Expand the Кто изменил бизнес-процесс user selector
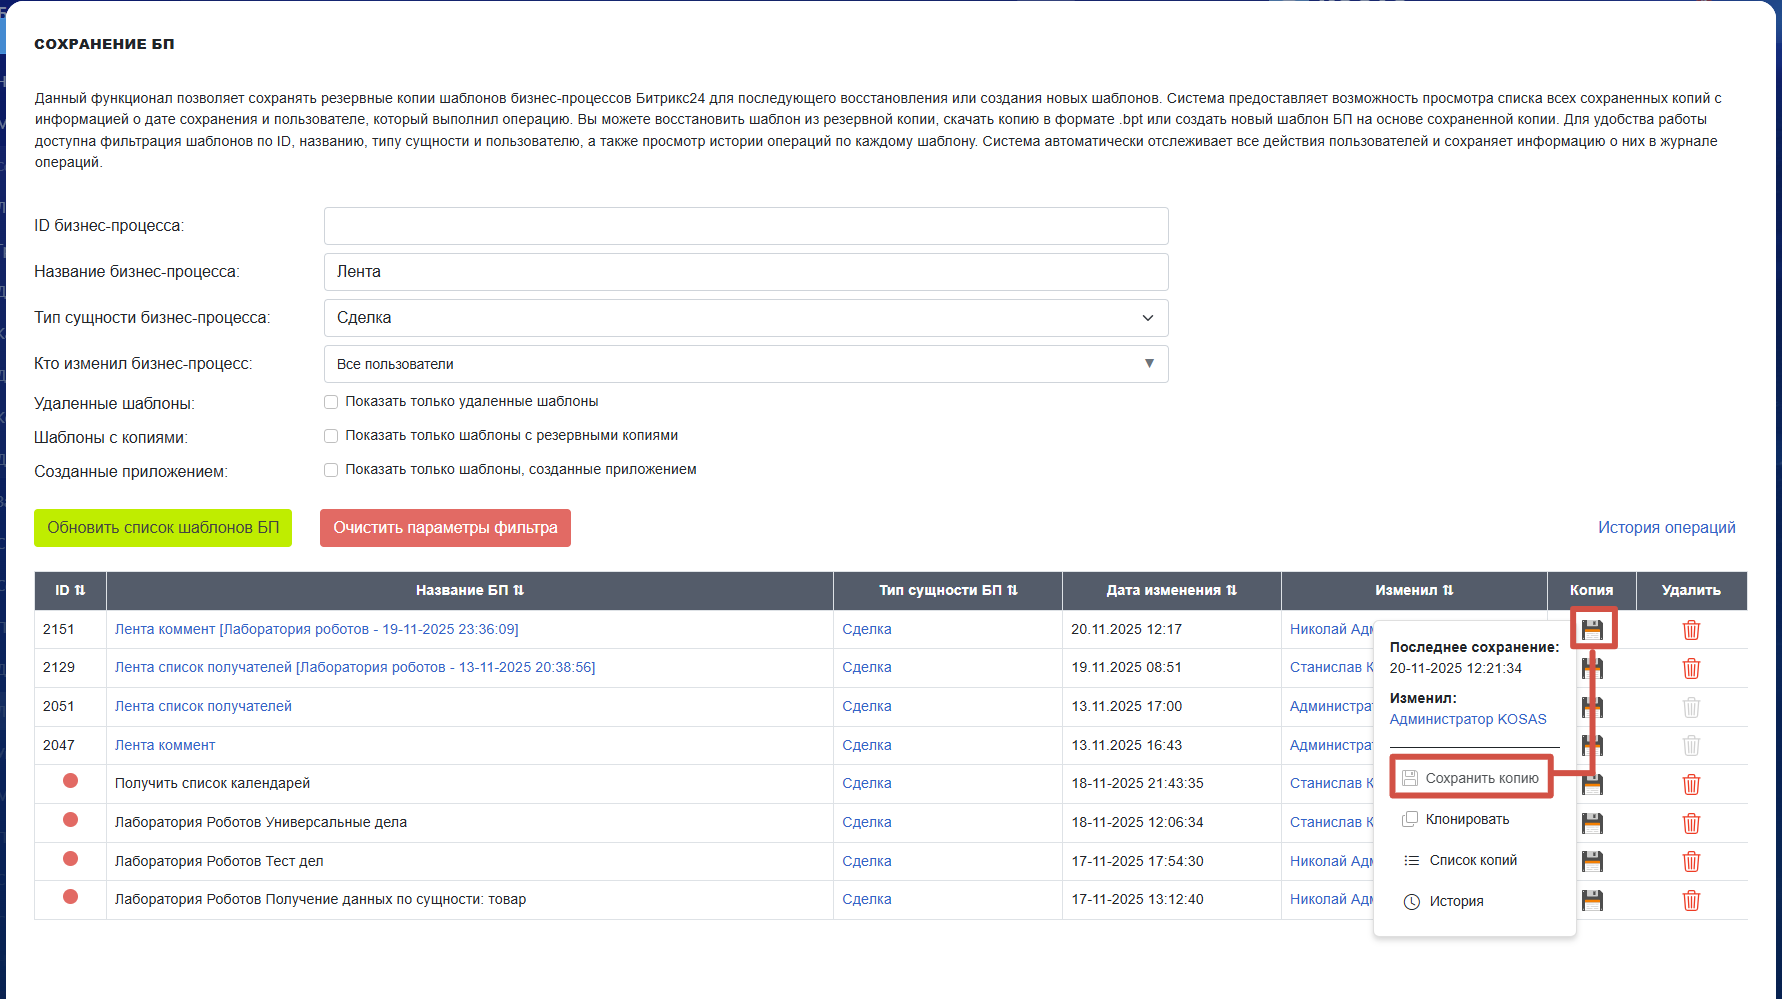This screenshot has width=1782, height=999. coord(746,364)
